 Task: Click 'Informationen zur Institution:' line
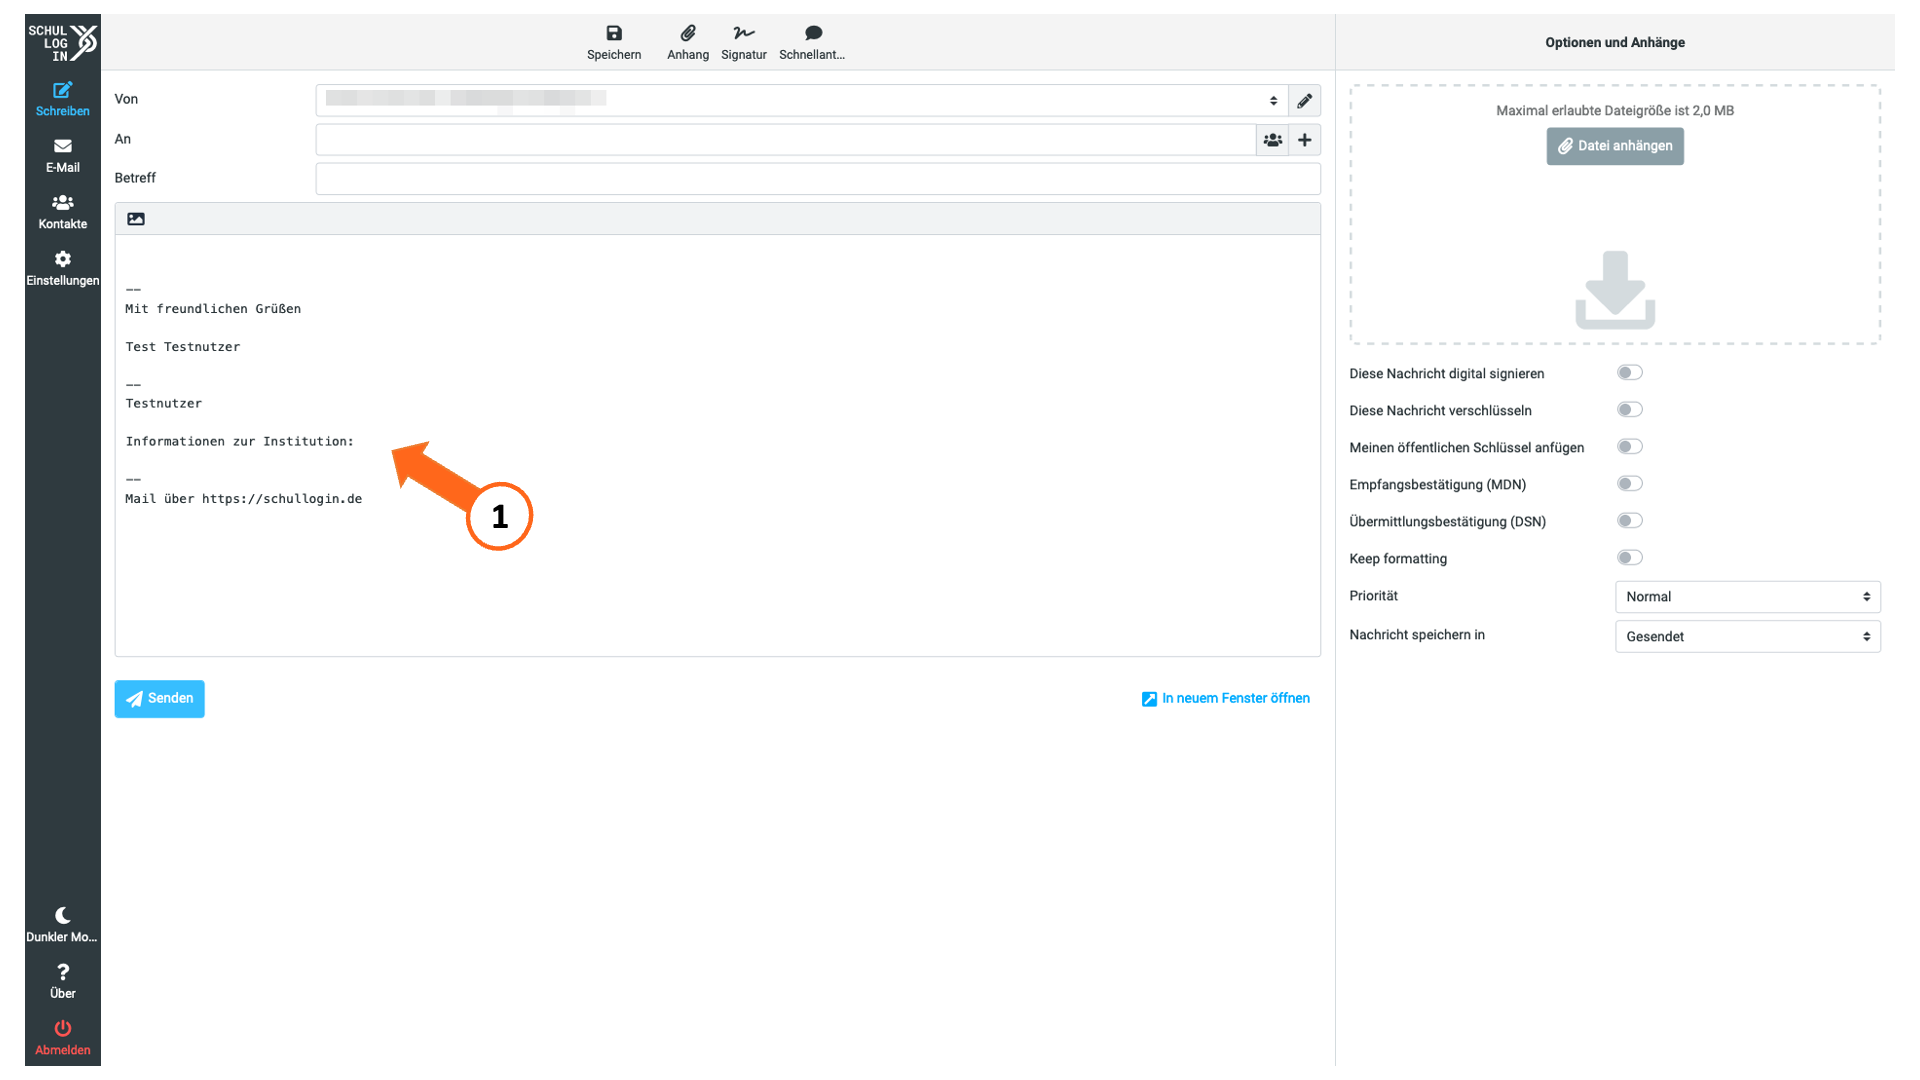click(240, 441)
